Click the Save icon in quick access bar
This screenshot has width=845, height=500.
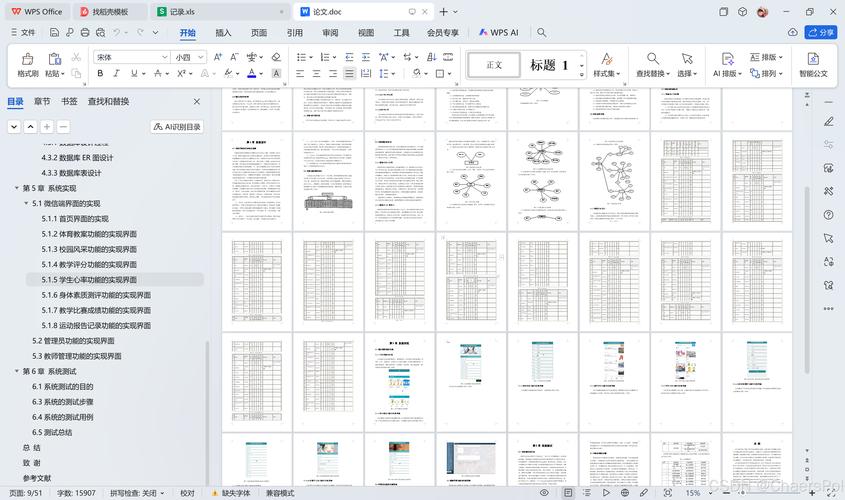54,32
